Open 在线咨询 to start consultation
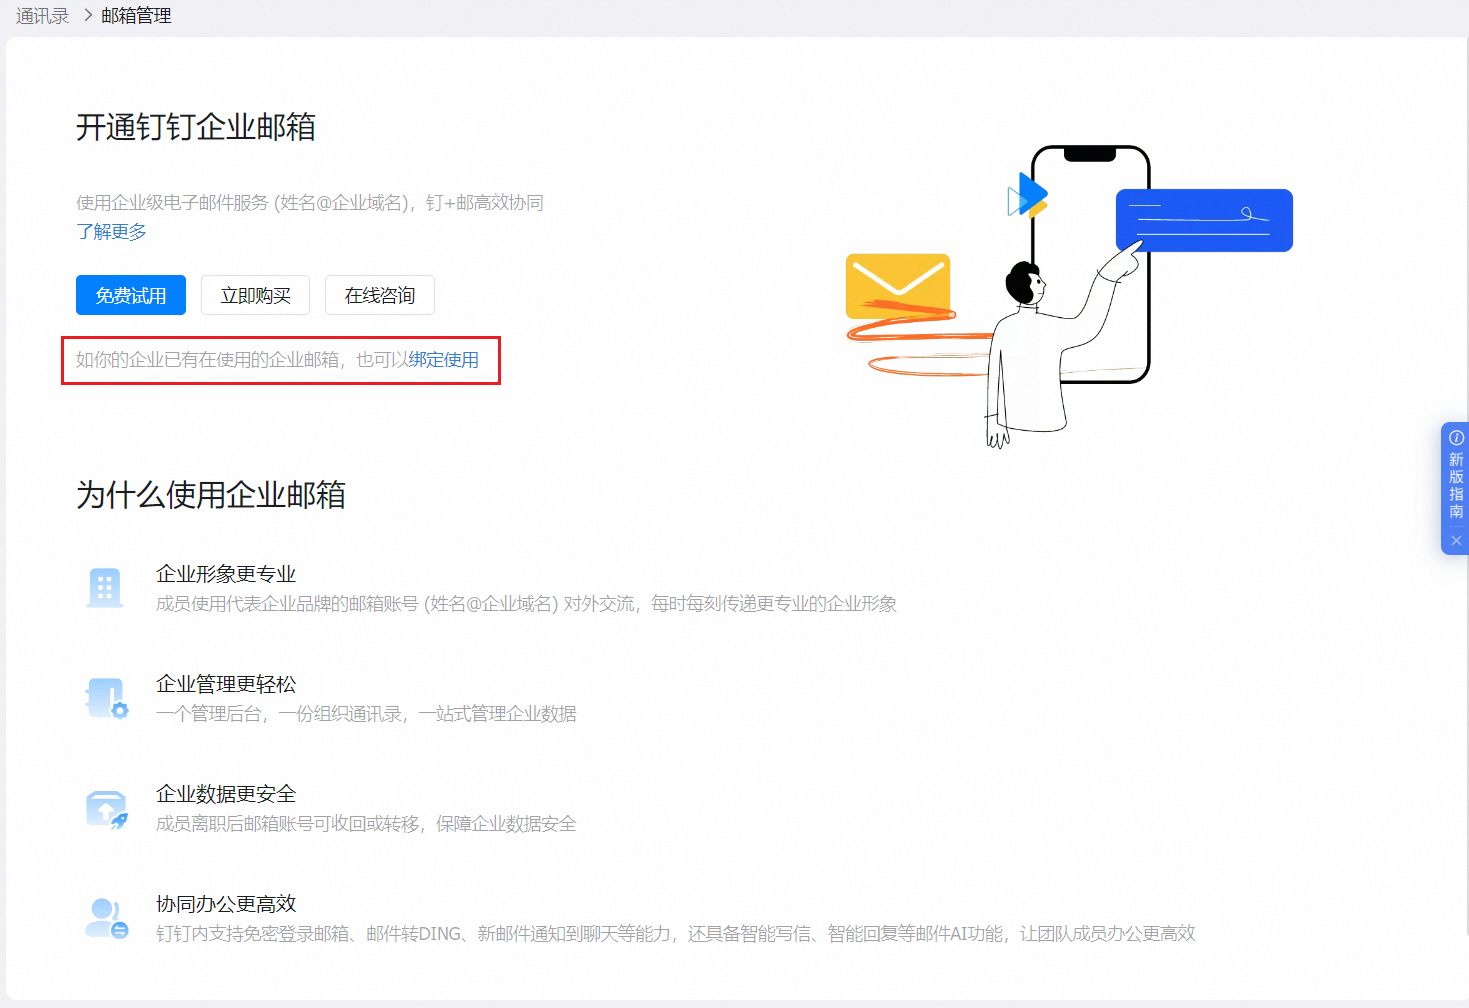 click(x=379, y=295)
